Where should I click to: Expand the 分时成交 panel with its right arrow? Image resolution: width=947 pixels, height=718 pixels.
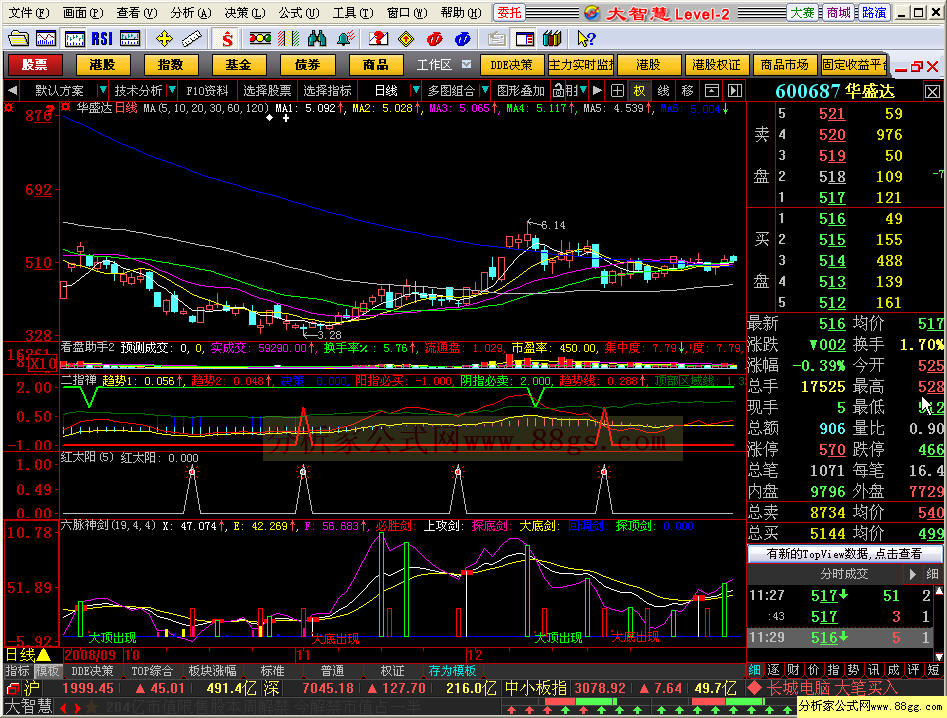click(913, 574)
